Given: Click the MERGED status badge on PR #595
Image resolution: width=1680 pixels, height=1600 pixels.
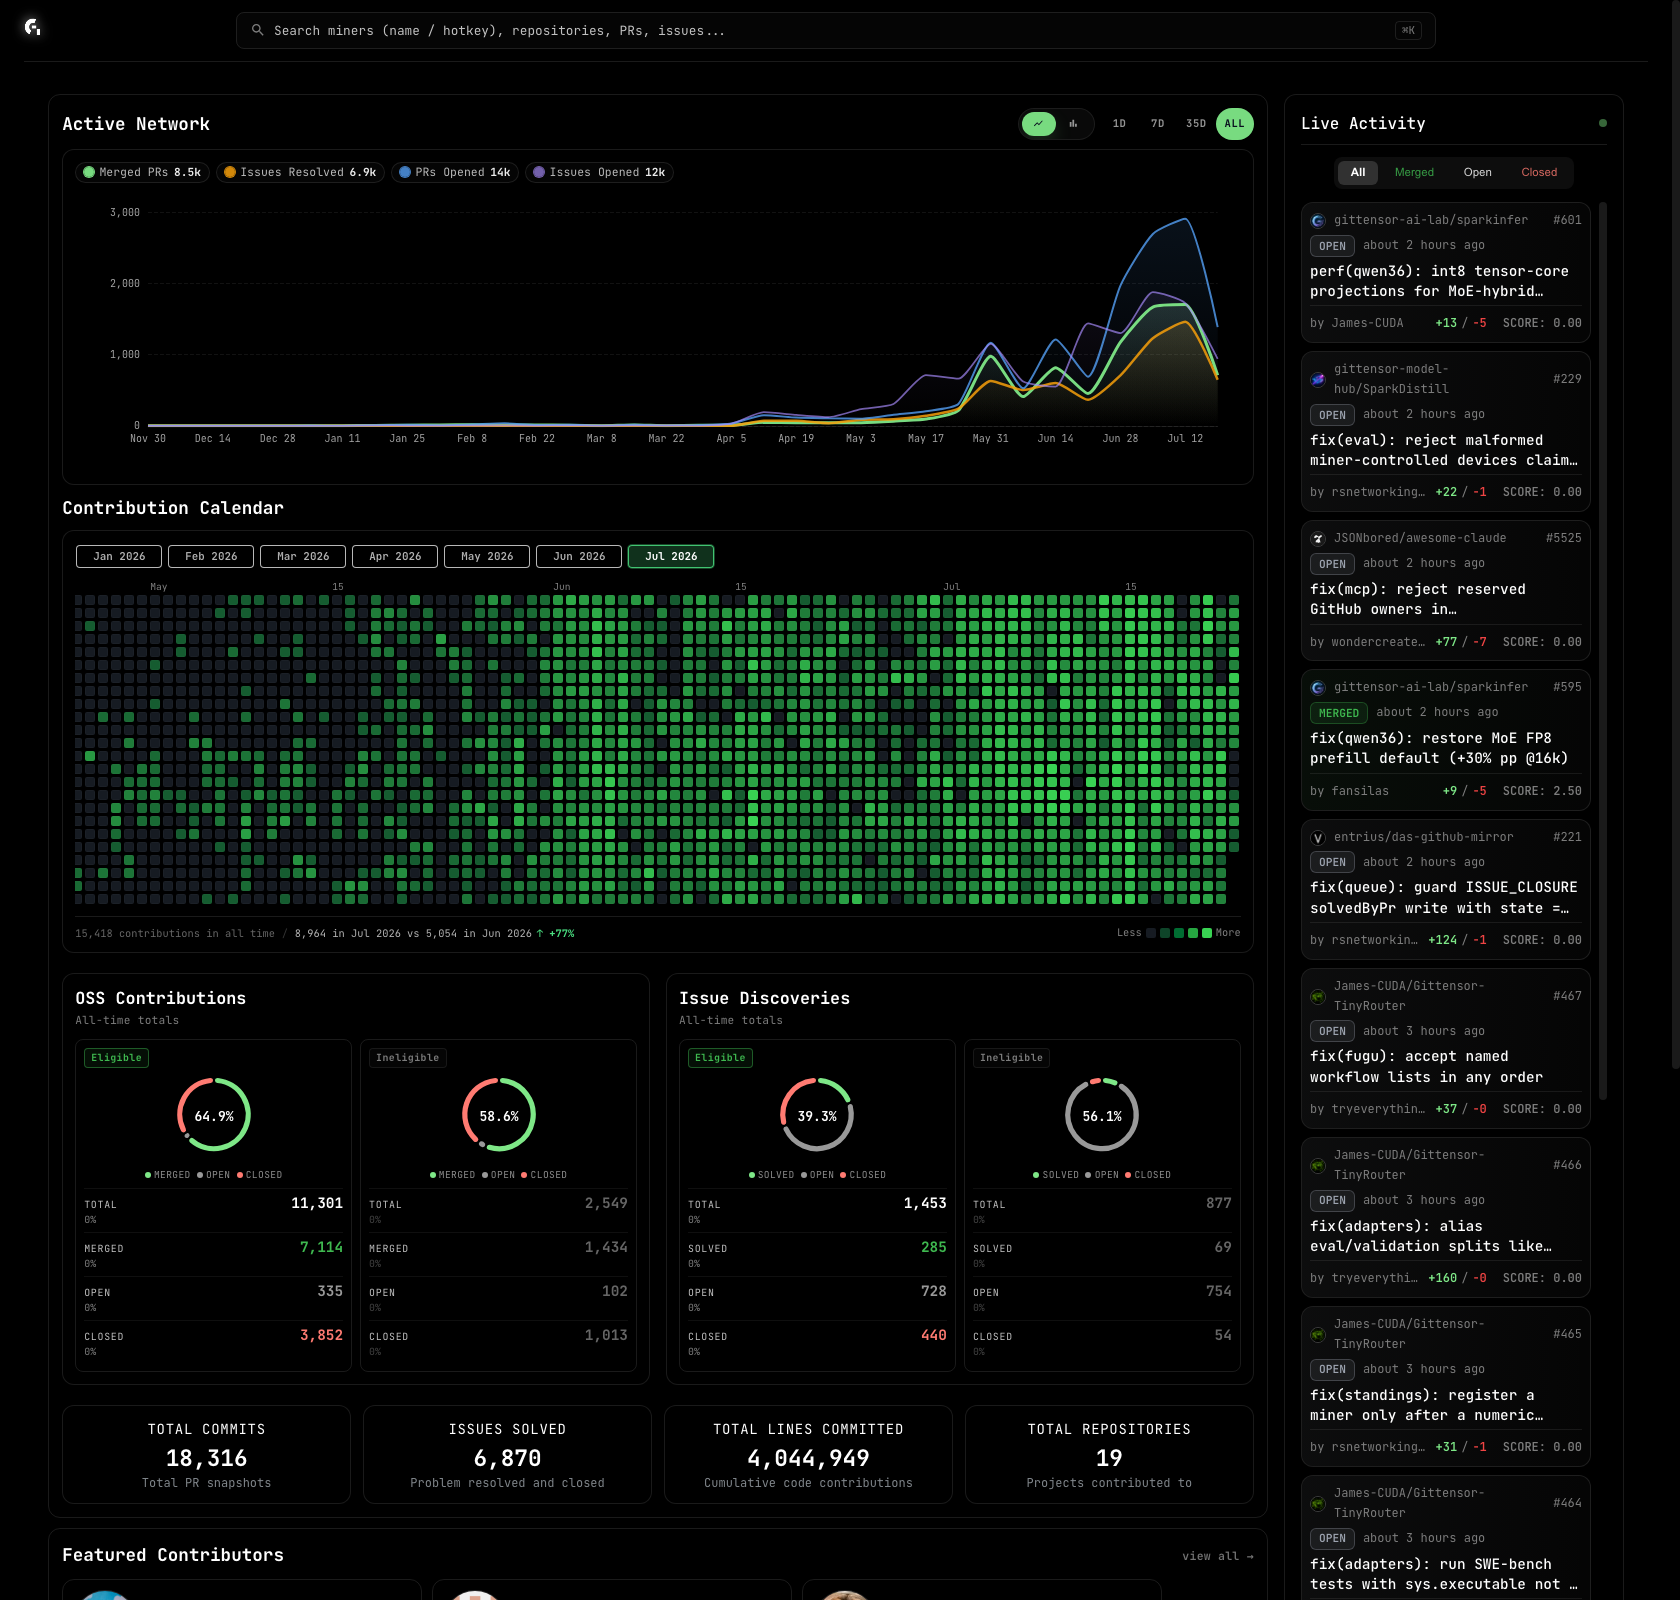Looking at the screenshot, I should coord(1339,713).
